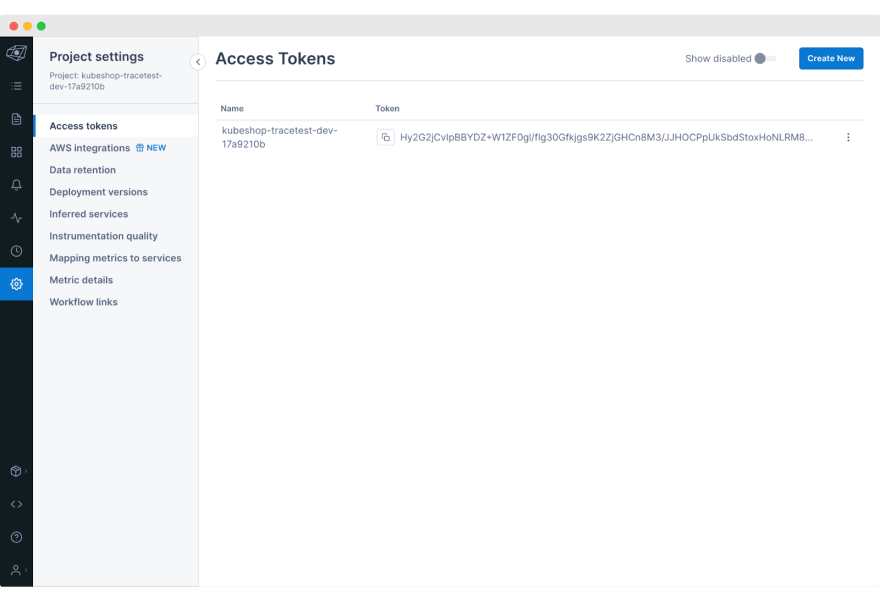Open the dashboards grid icon
This screenshot has height=601, width=880.
pyautogui.click(x=16, y=152)
